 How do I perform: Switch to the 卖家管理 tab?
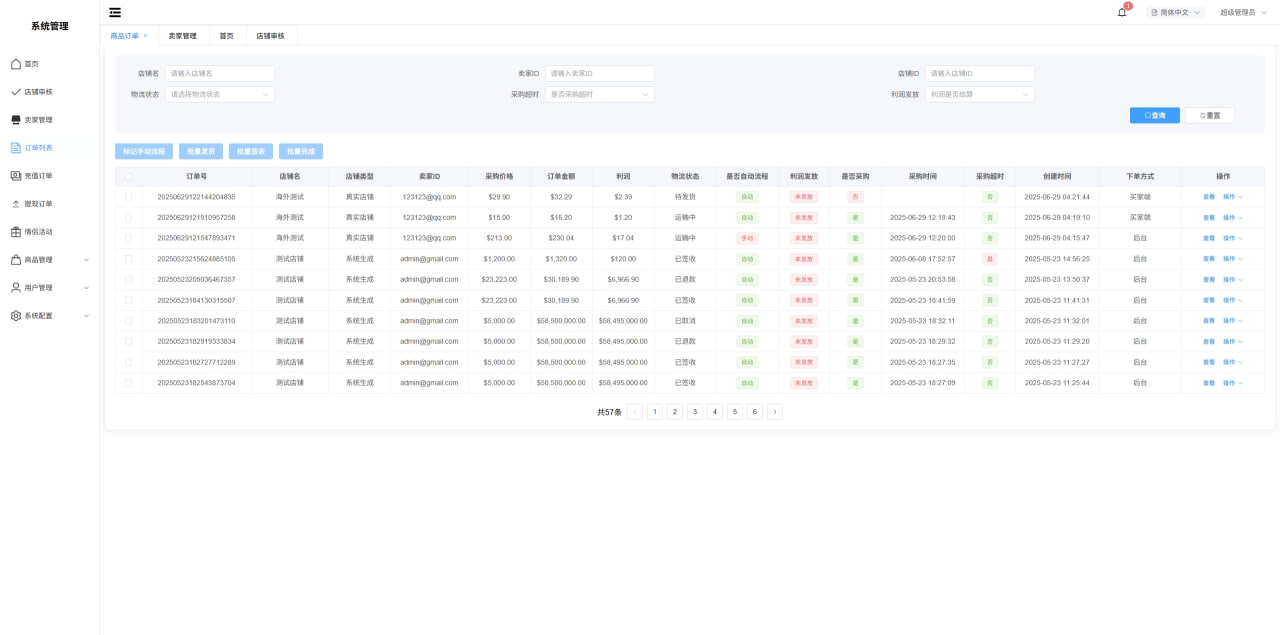pyautogui.click(x=182, y=36)
